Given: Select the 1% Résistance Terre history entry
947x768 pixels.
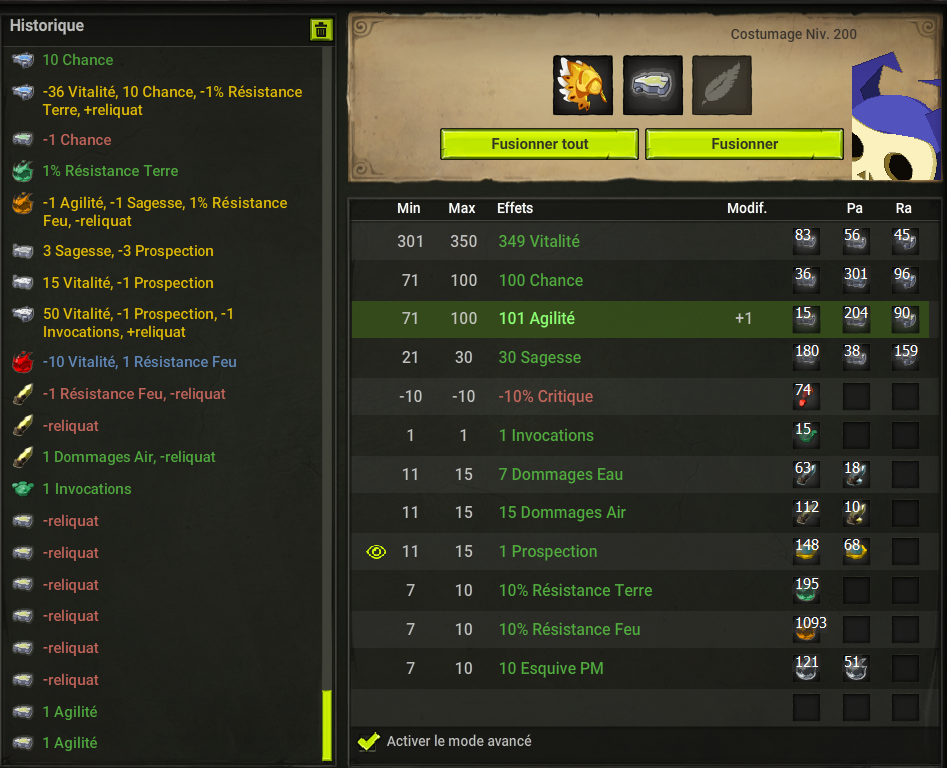Looking at the screenshot, I should point(110,171).
